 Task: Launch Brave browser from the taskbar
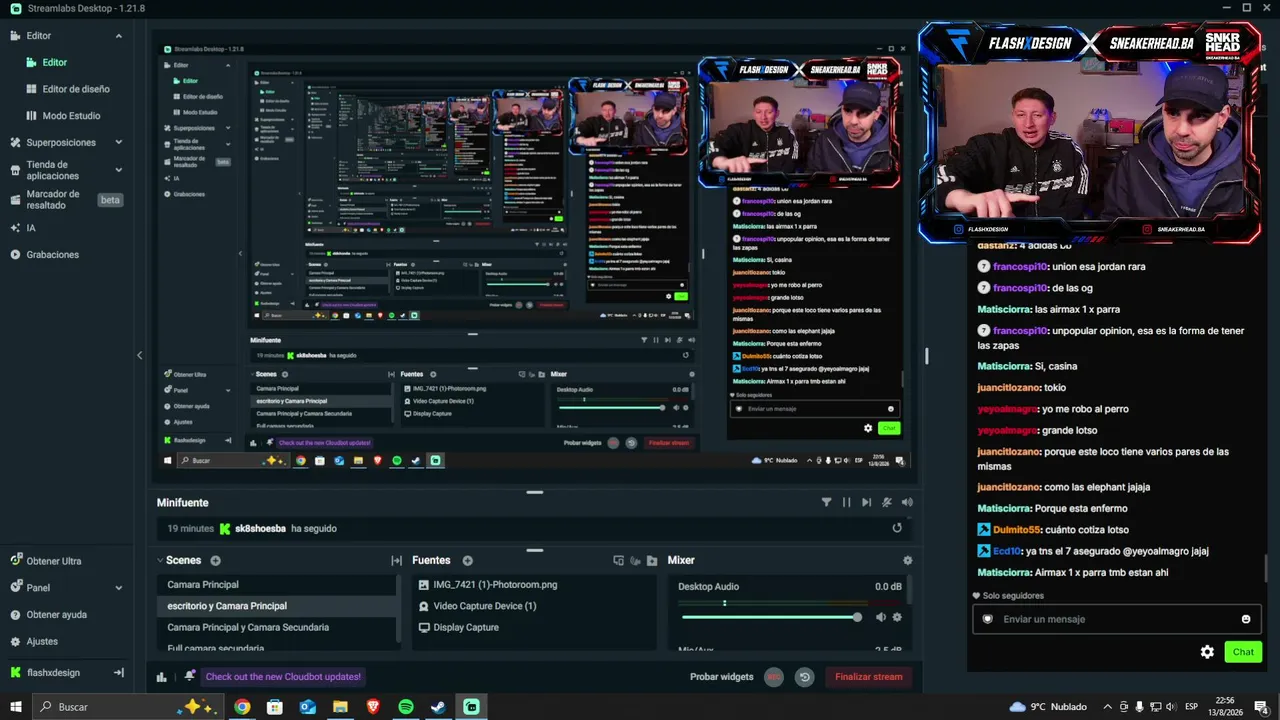point(373,707)
